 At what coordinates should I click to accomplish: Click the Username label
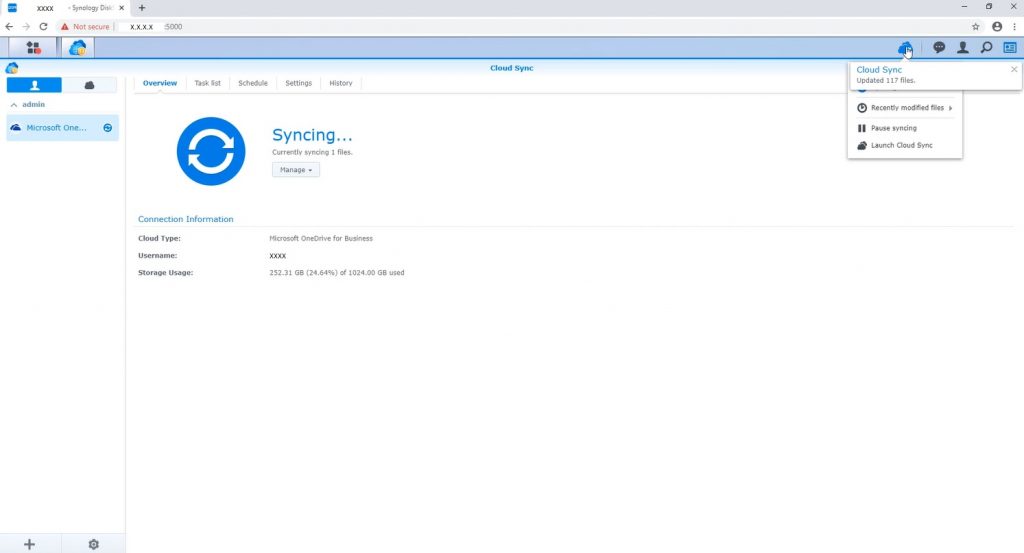(157, 255)
